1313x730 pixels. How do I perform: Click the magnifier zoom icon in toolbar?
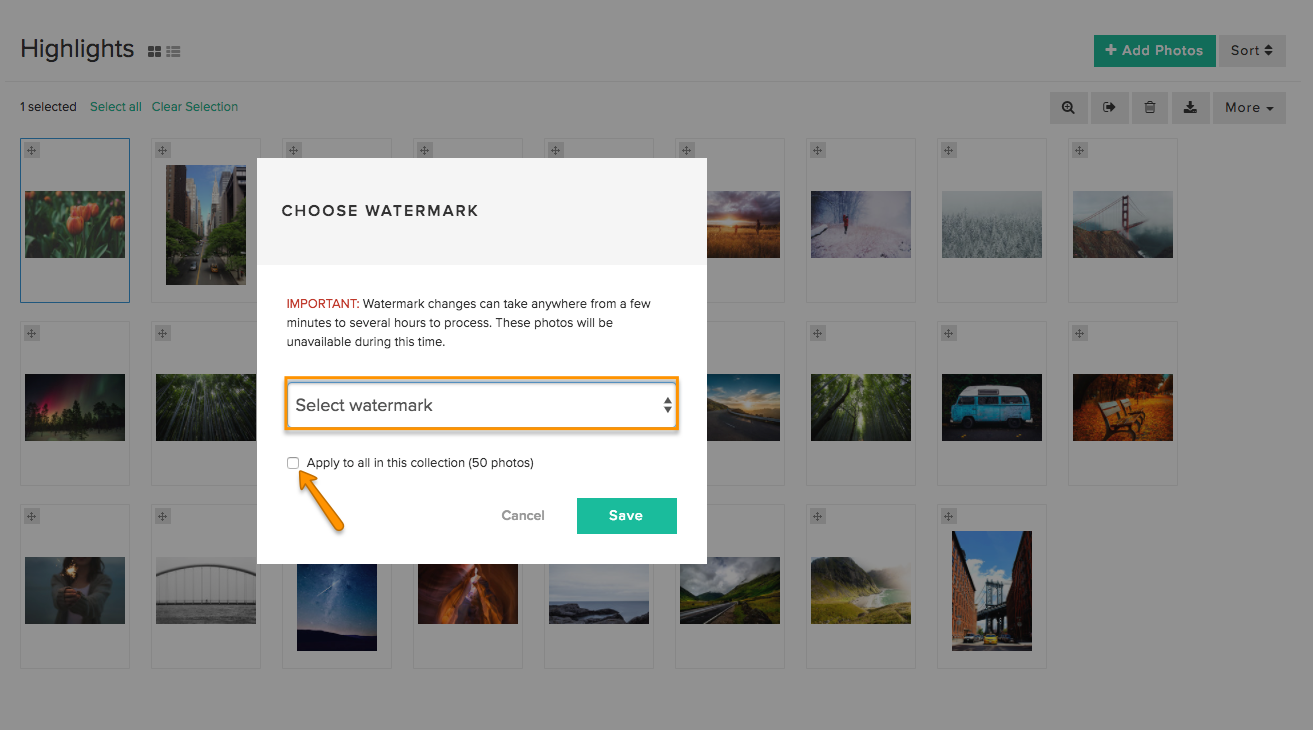click(x=1069, y=108)
